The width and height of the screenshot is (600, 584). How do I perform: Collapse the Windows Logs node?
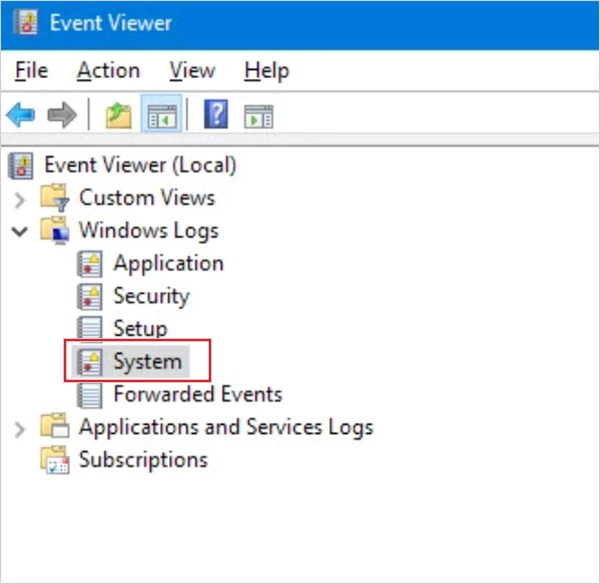[20, 232]
